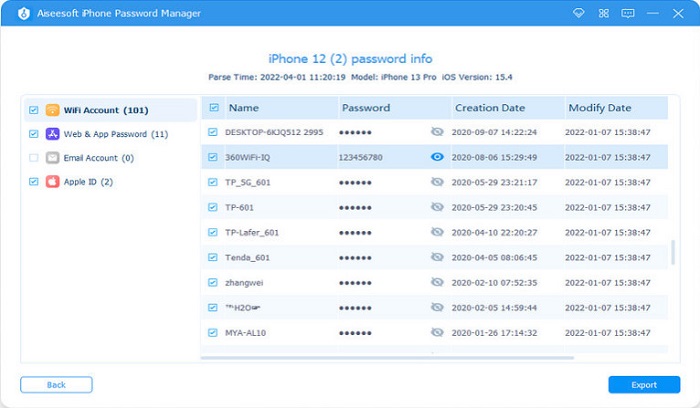Toggle the select-all checkbox in table header

click(x=212, y=107)
